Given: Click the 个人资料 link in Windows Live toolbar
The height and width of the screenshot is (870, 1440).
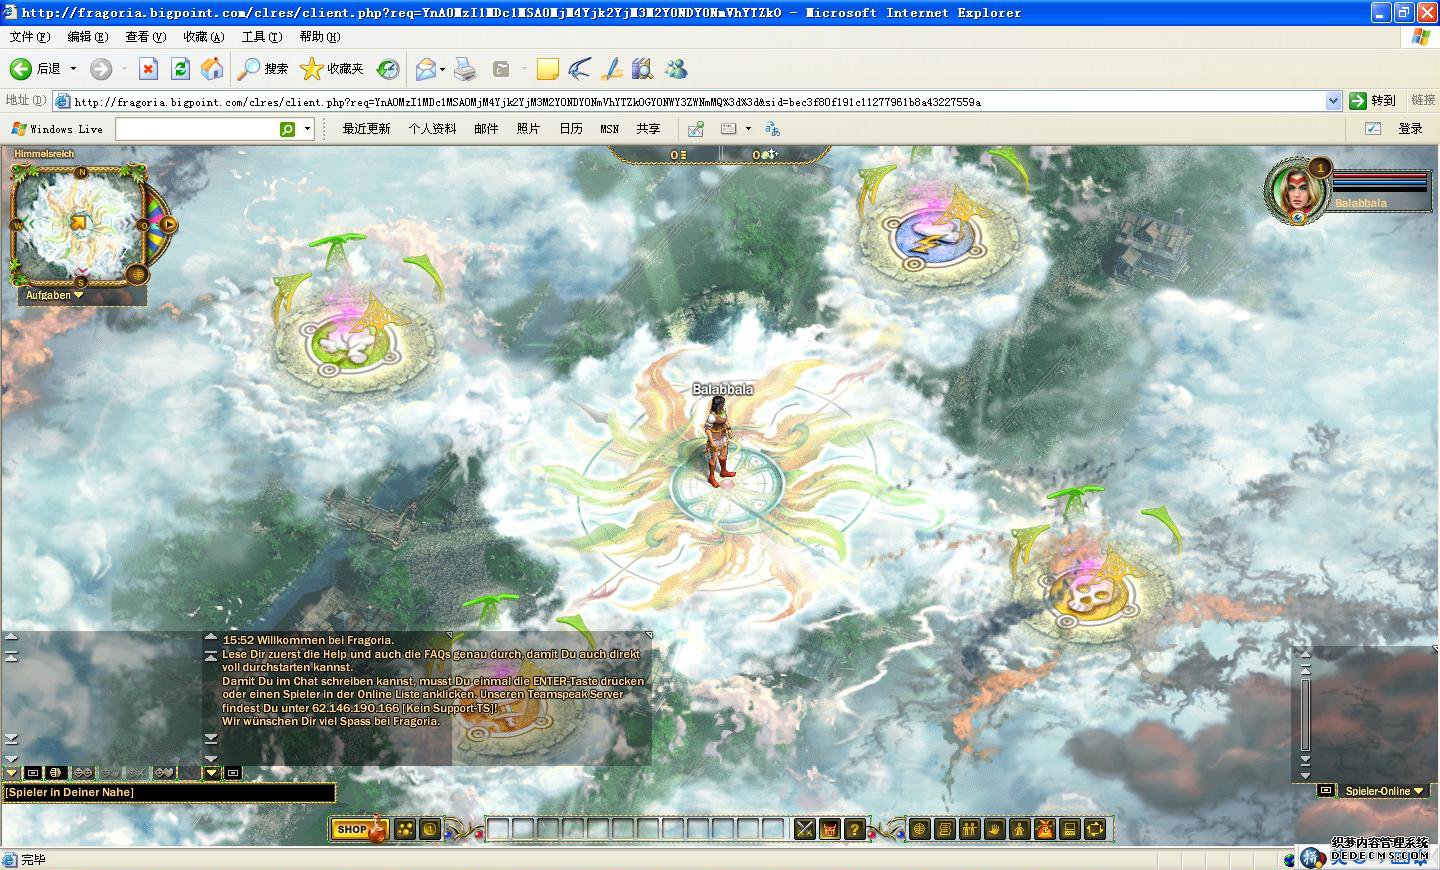Looking at the screenshot, I should 432,129.
